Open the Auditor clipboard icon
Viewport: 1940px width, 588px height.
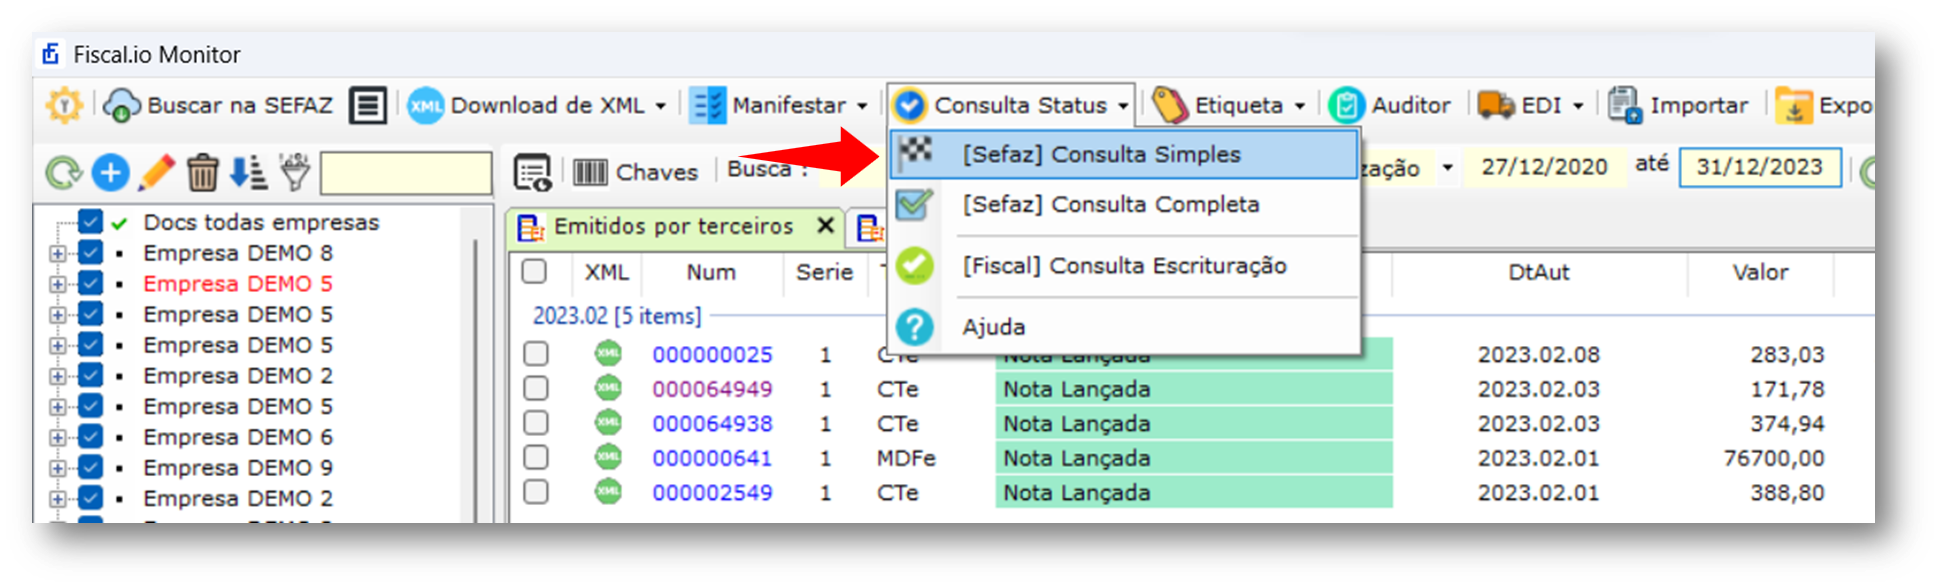[x=1346, y=105]
